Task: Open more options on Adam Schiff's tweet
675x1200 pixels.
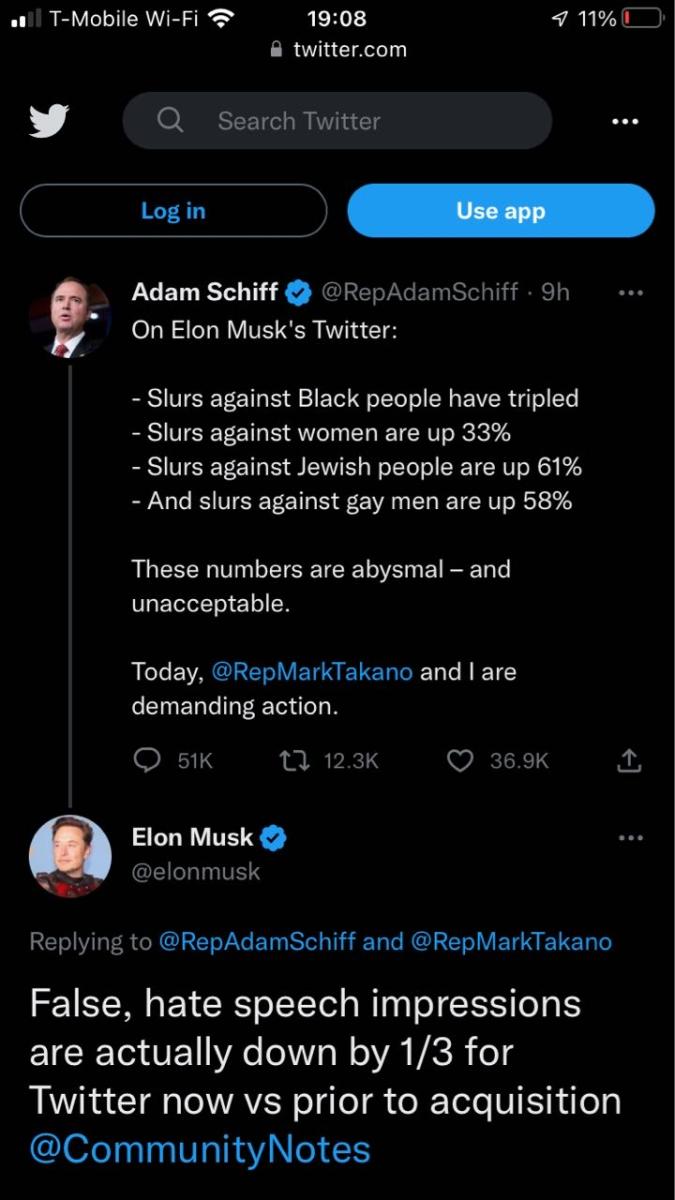Action: click(x=631, y=293)
